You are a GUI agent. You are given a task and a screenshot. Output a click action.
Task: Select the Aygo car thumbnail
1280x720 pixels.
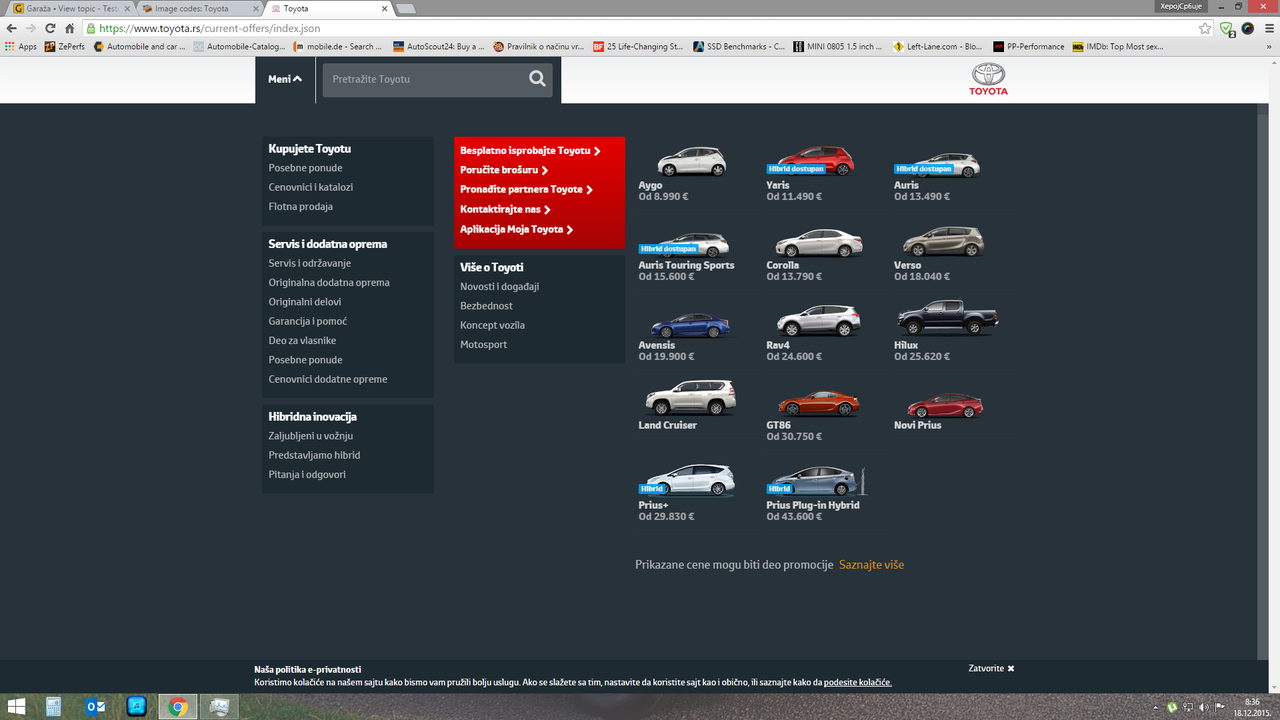[691, 161]
